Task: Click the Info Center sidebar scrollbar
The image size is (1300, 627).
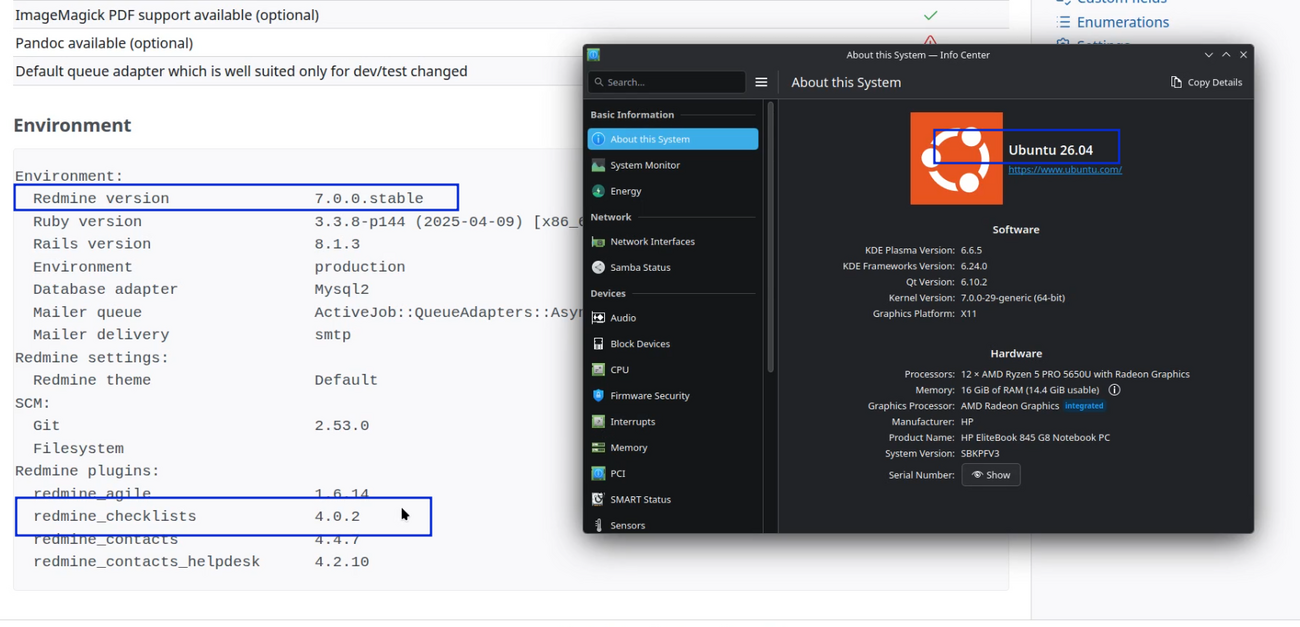Action: point(770,238)
